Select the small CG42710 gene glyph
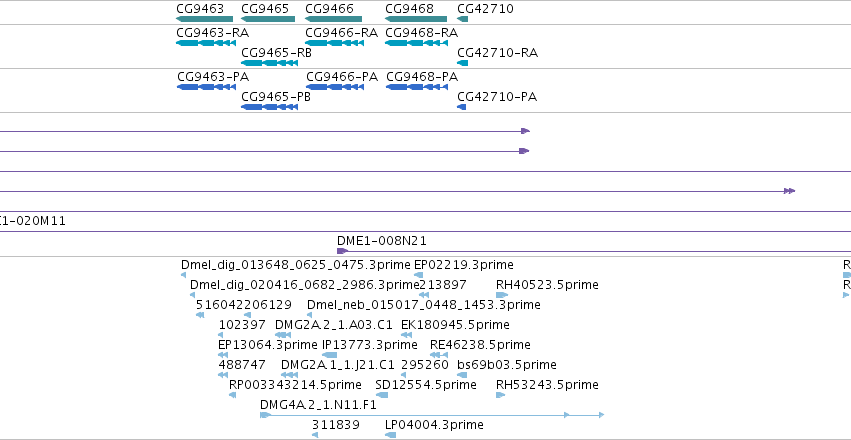 coord(462,19)
